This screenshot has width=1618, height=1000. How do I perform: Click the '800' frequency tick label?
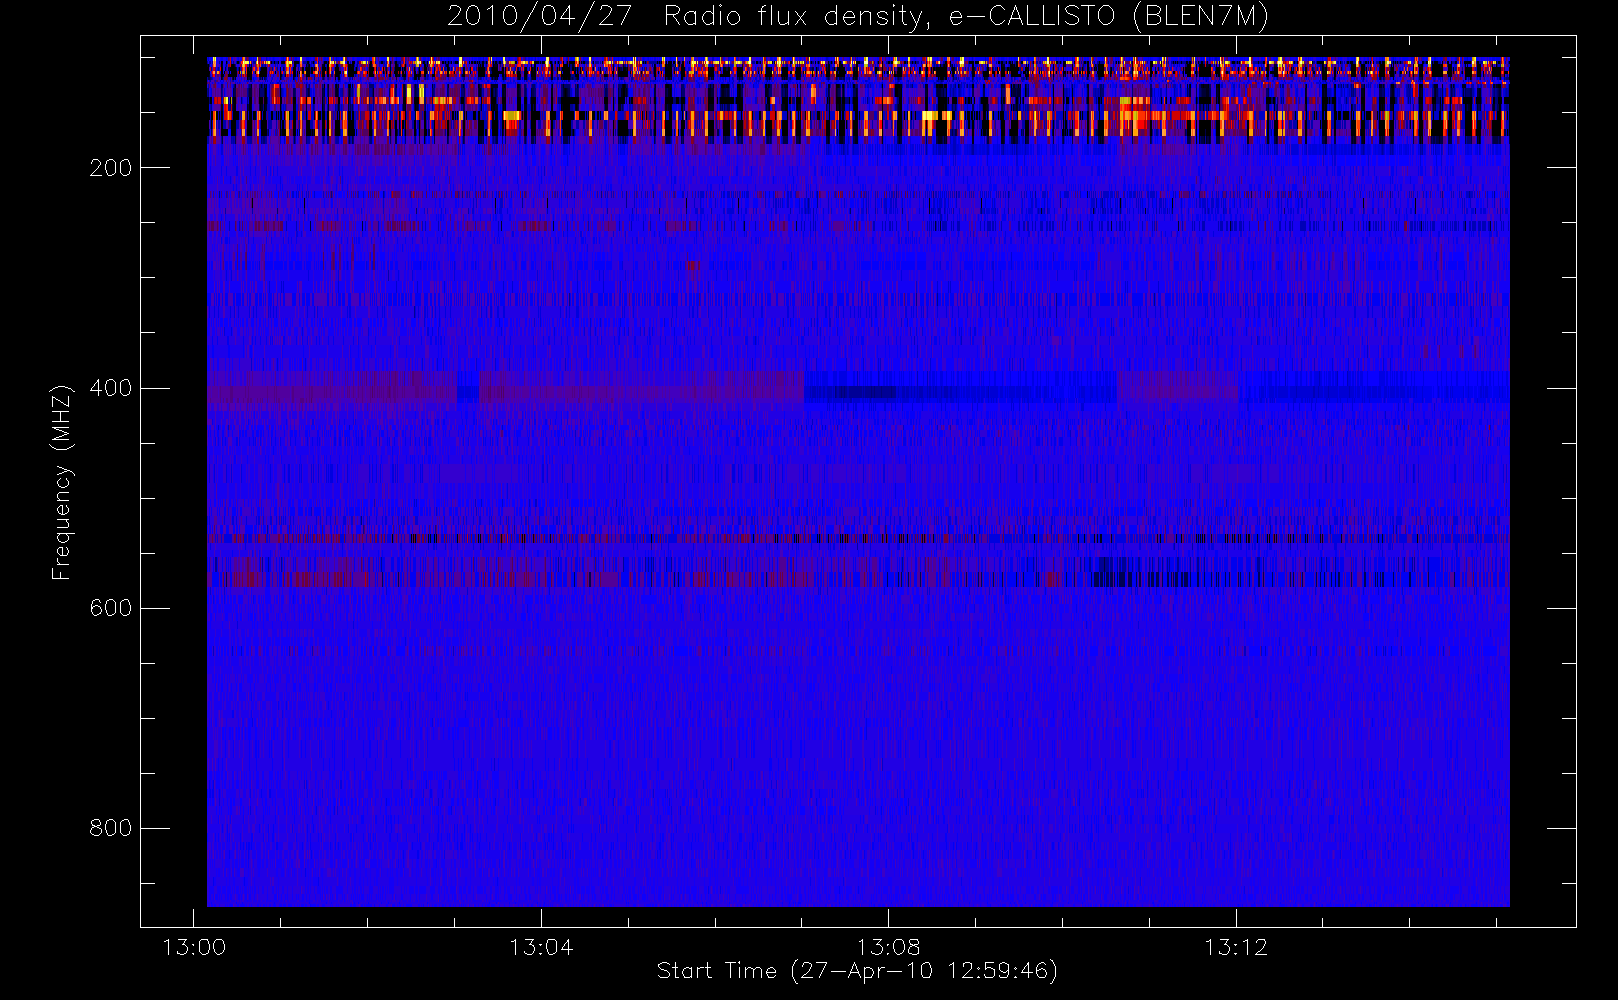click(111, 828)
